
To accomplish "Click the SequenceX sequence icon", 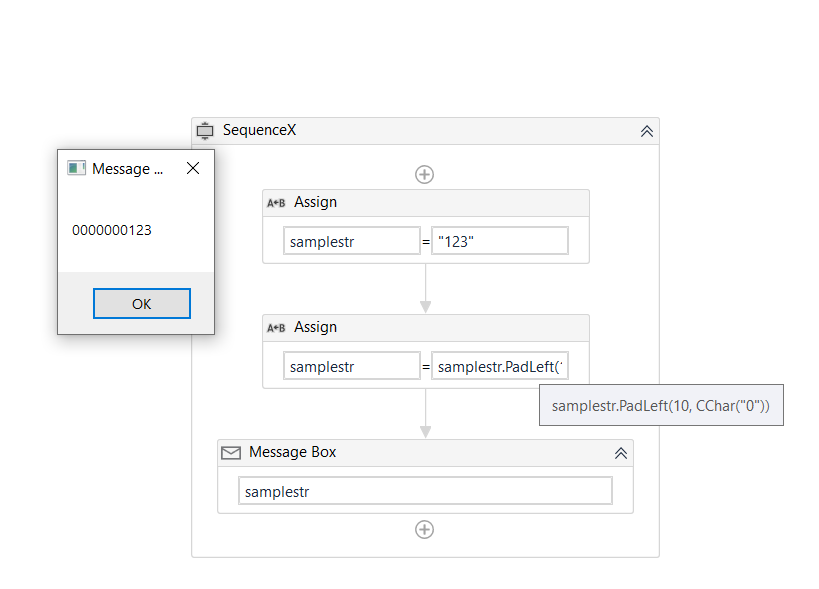I will point(205,131).
